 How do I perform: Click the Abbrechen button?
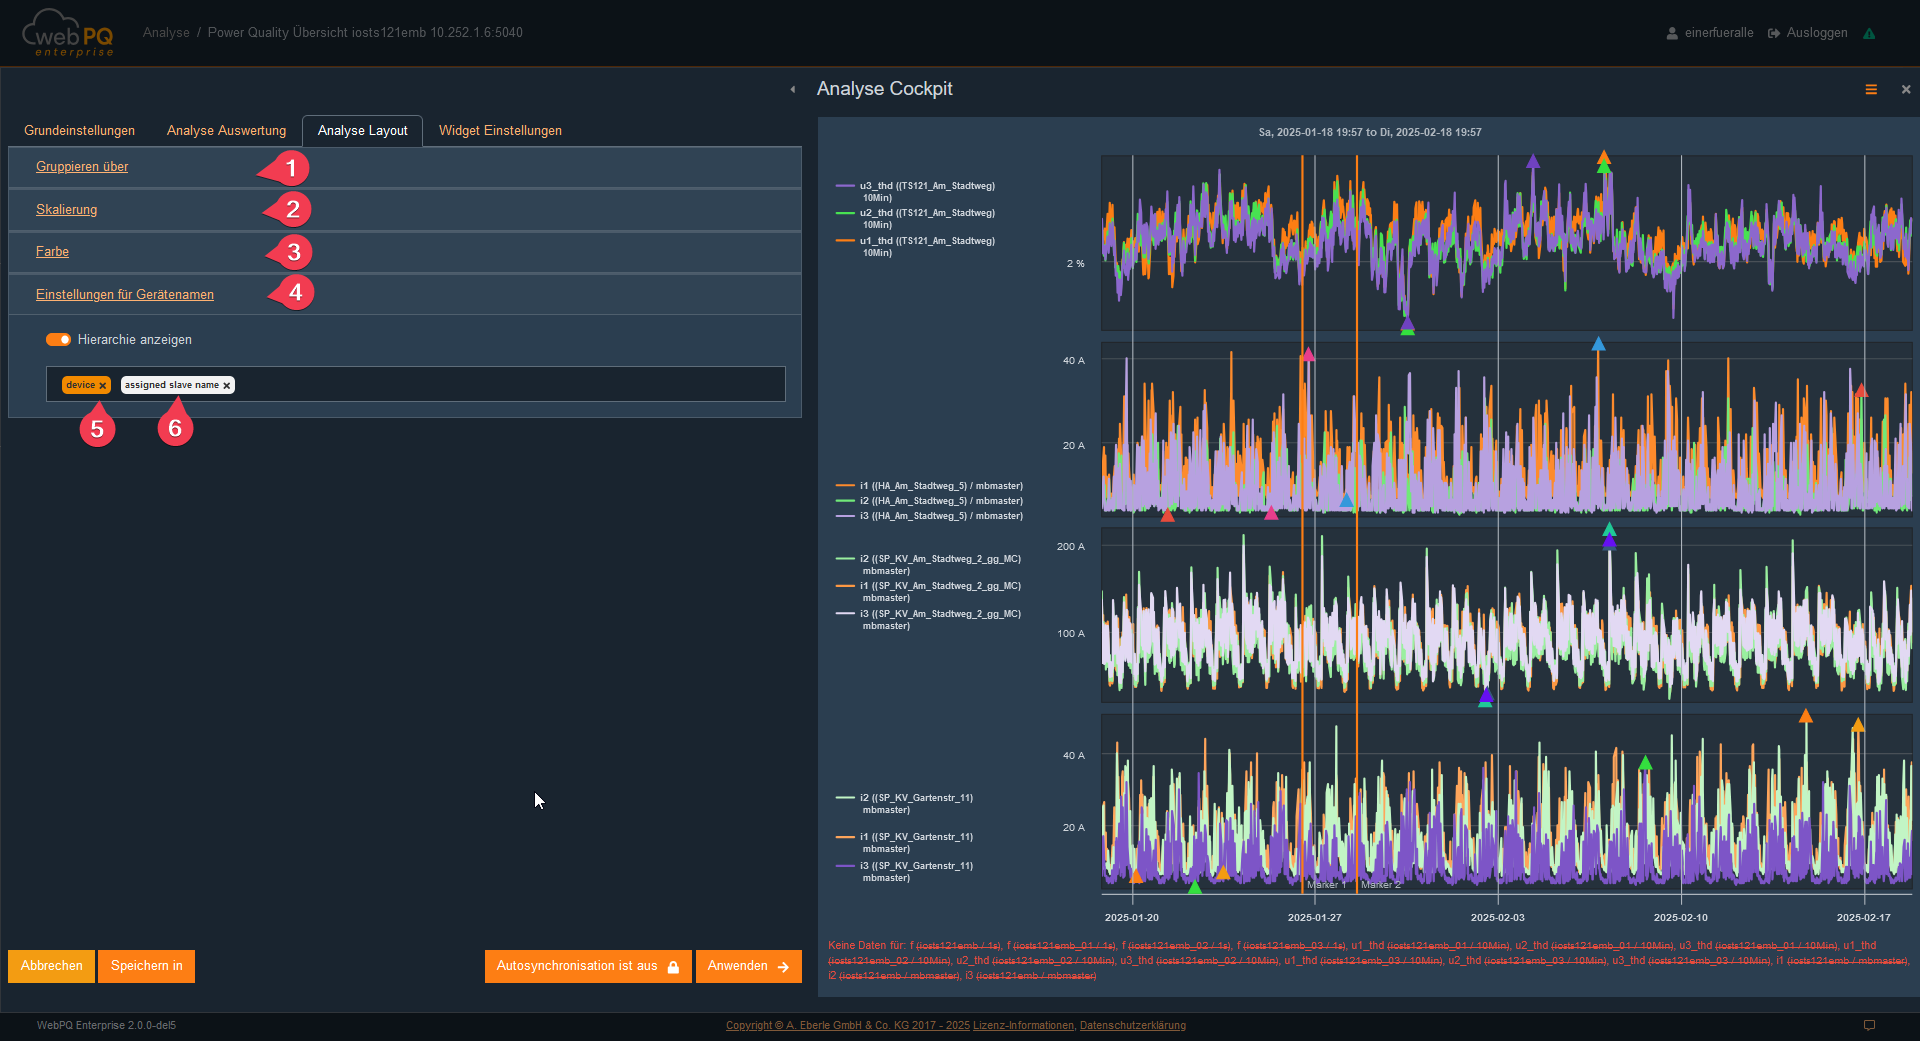52,966
